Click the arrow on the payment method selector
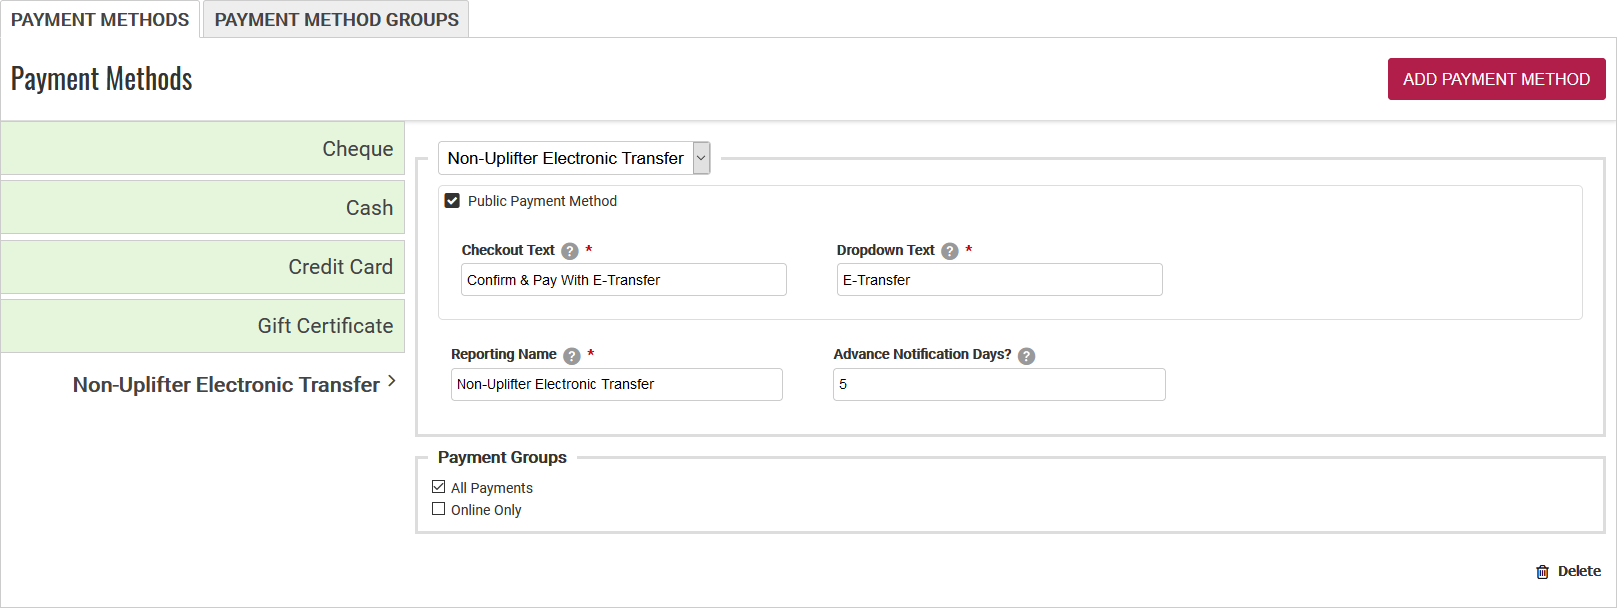Viewport: 1617px width, 608px height. 700,158
